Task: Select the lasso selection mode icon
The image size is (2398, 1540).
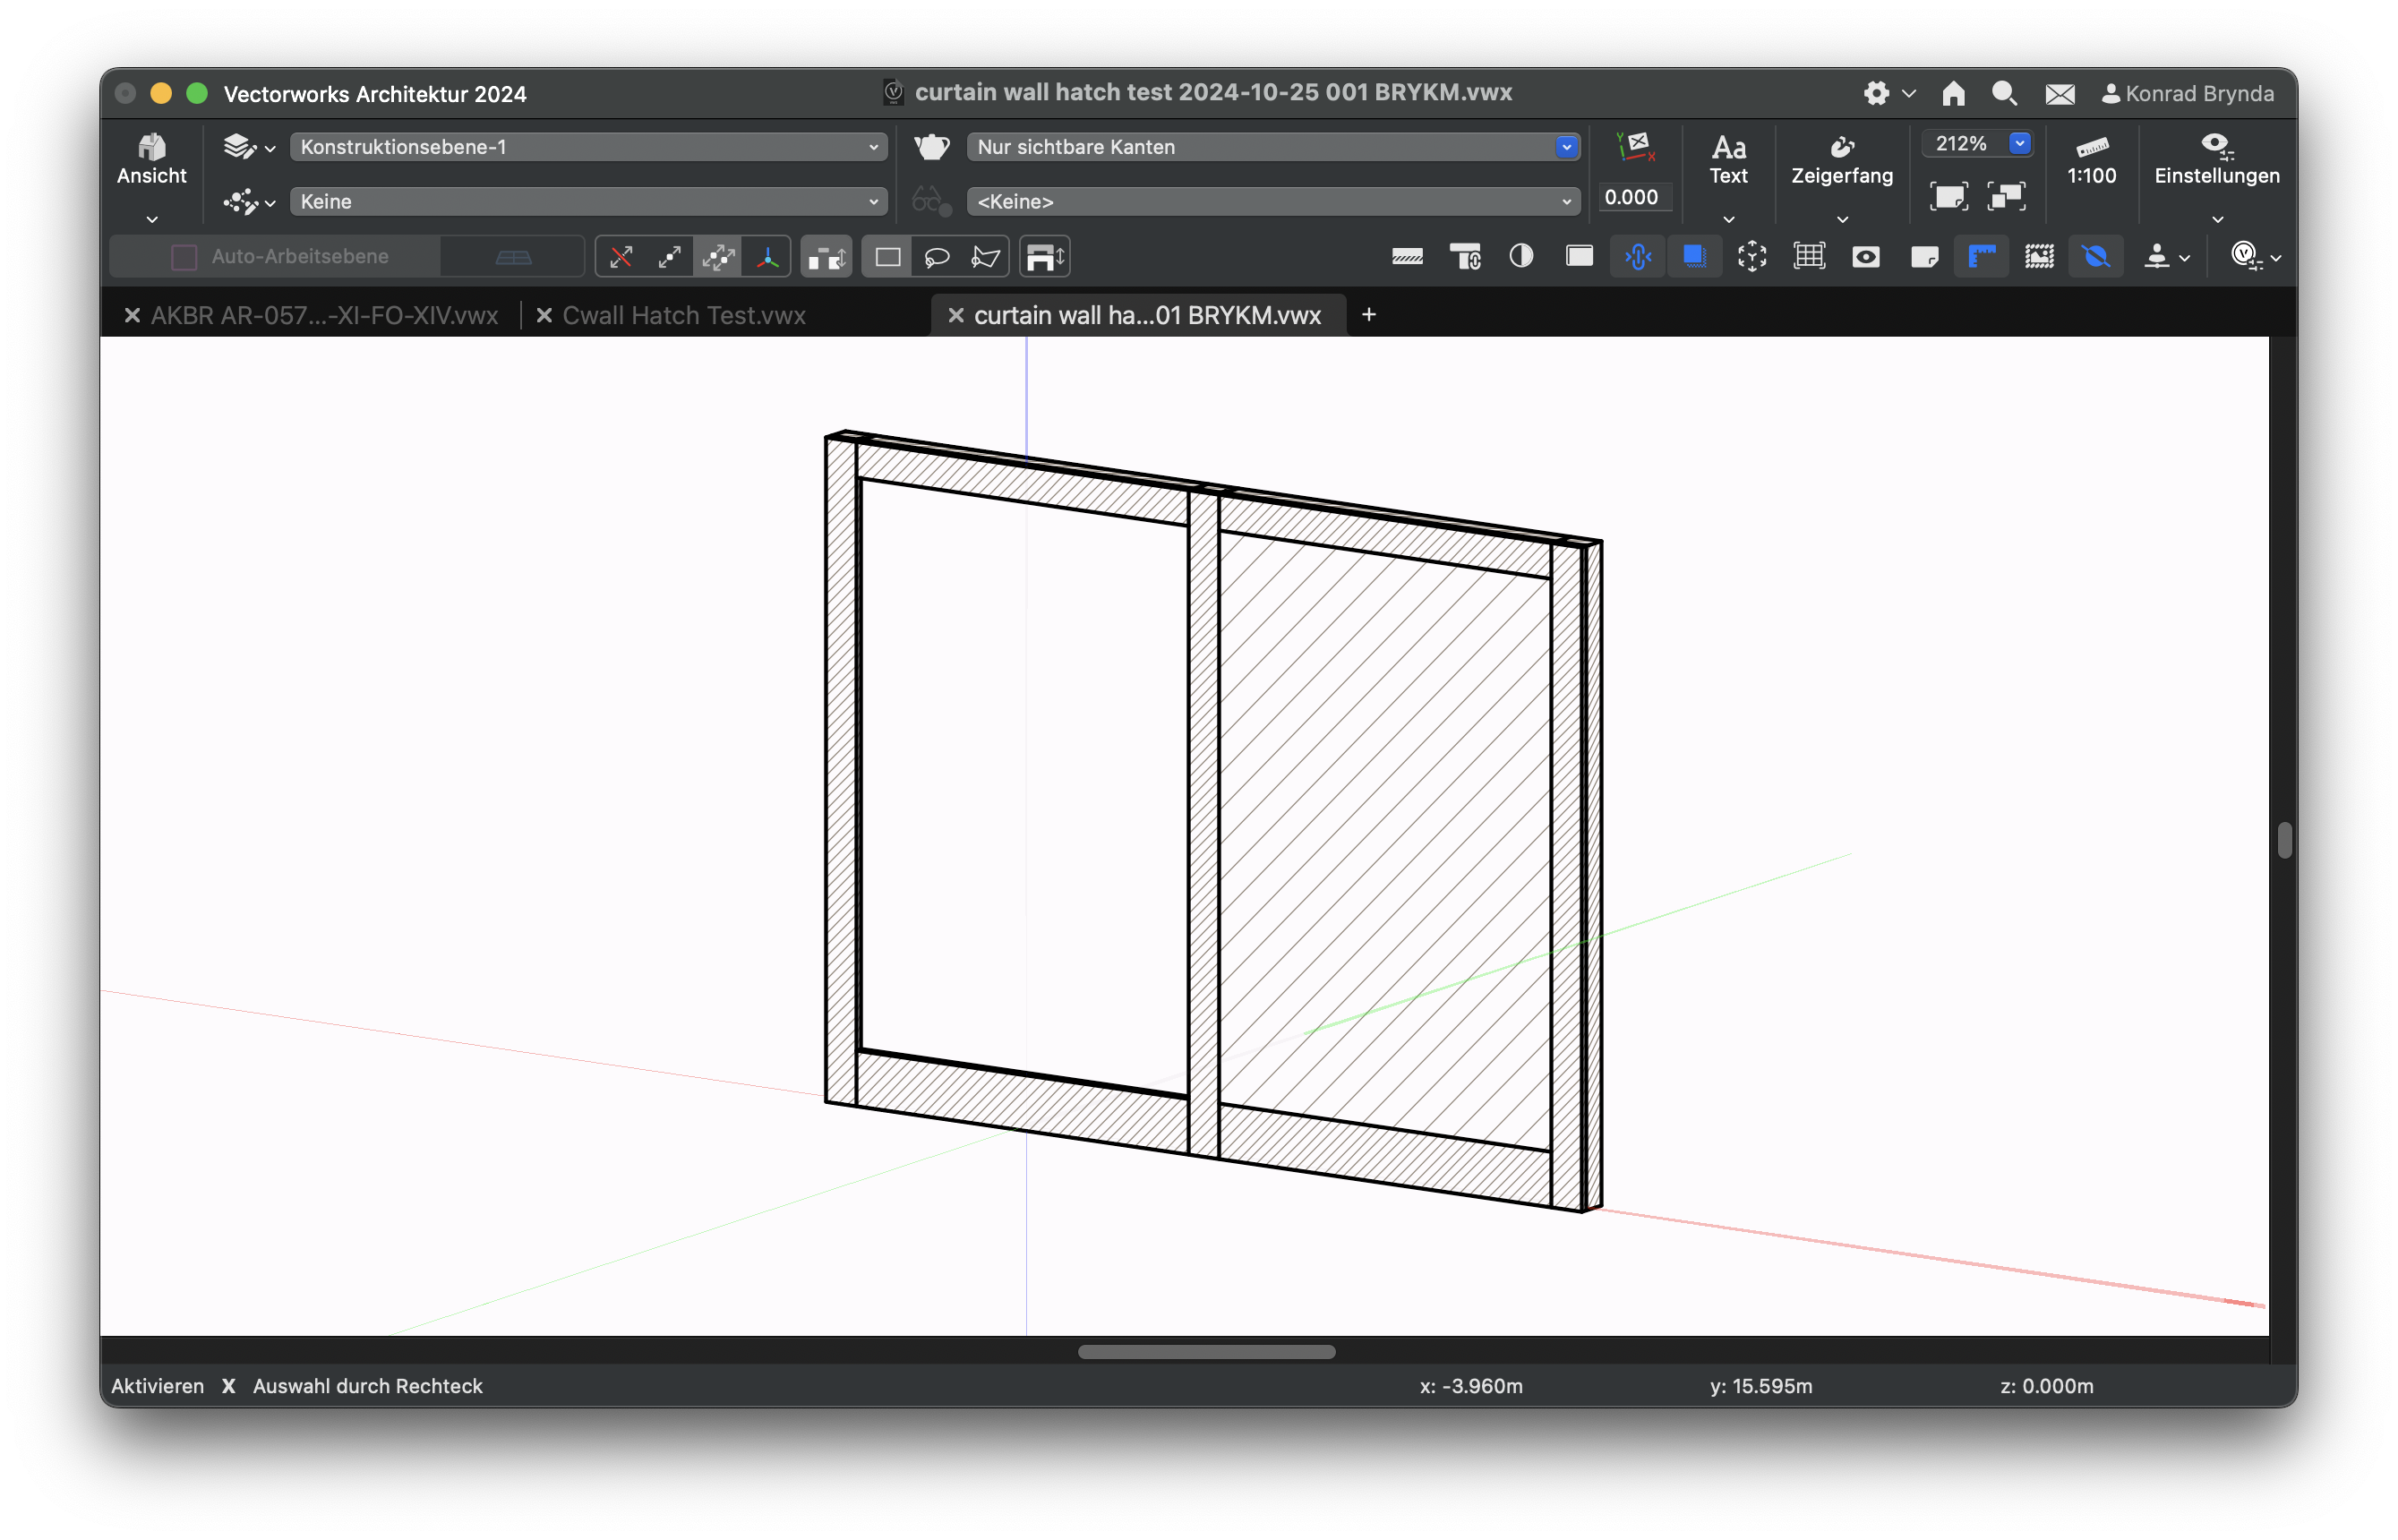Action: (x=936, y=257)
